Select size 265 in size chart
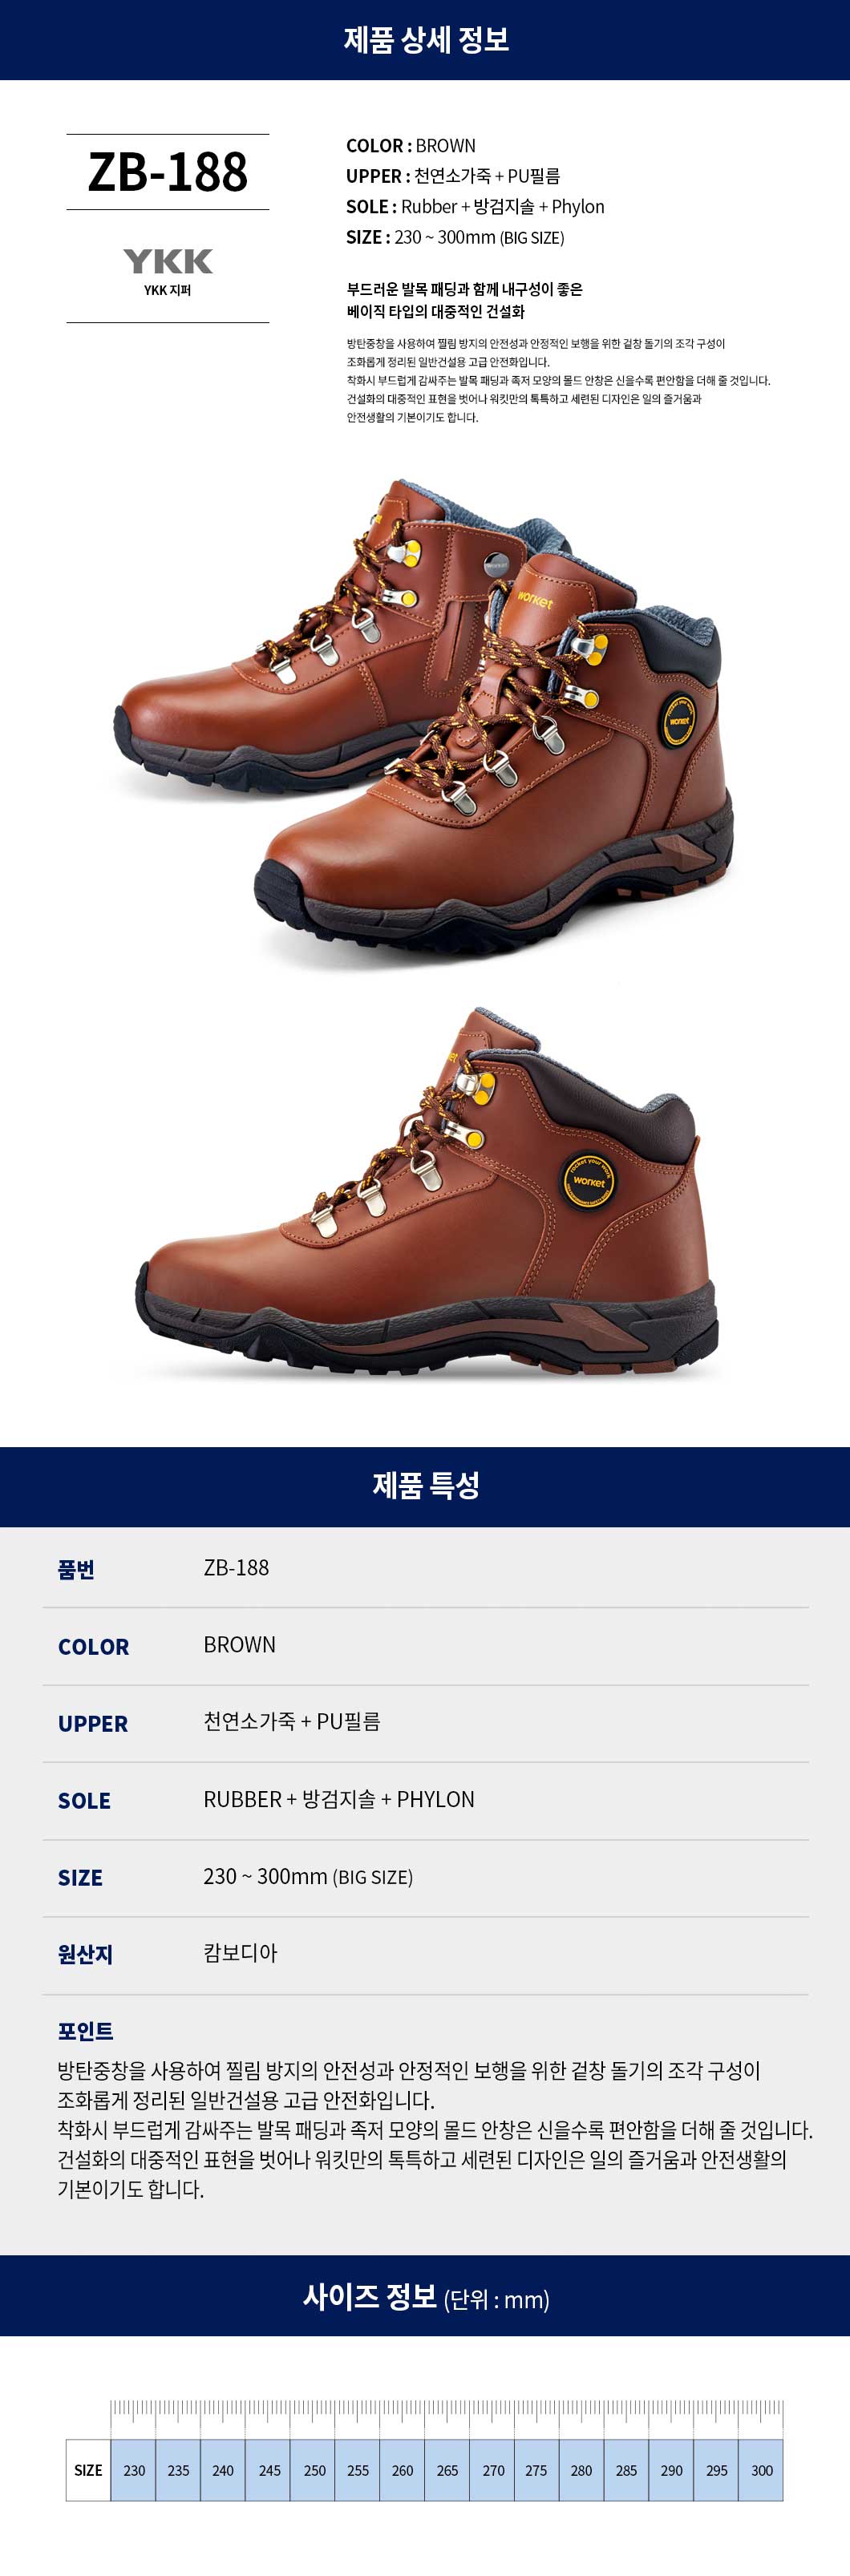Image resolution: width=850 pixels, height=2576 pixels. [x=447, y=2470]
